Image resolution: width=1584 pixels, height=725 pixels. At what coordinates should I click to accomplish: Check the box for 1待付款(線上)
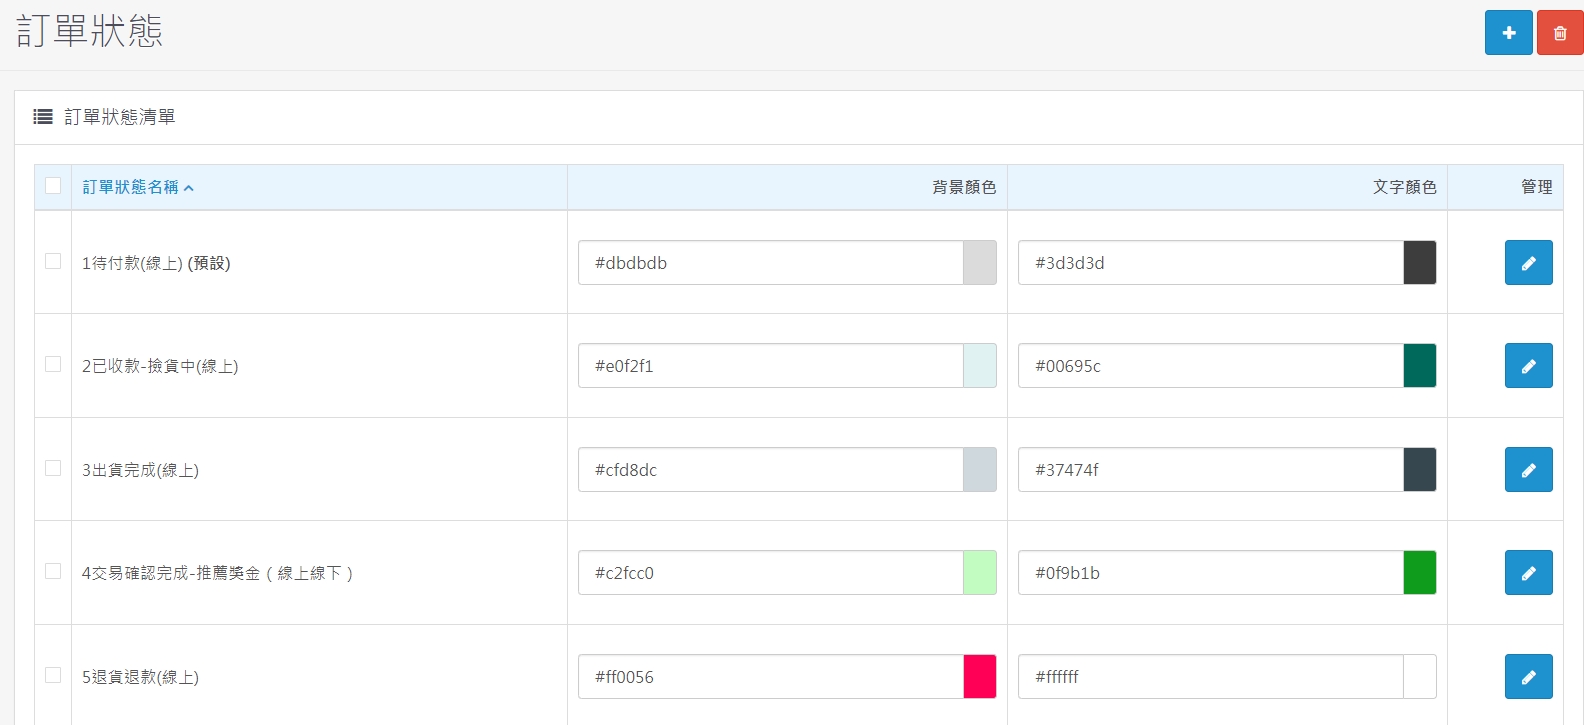[53, 261]
